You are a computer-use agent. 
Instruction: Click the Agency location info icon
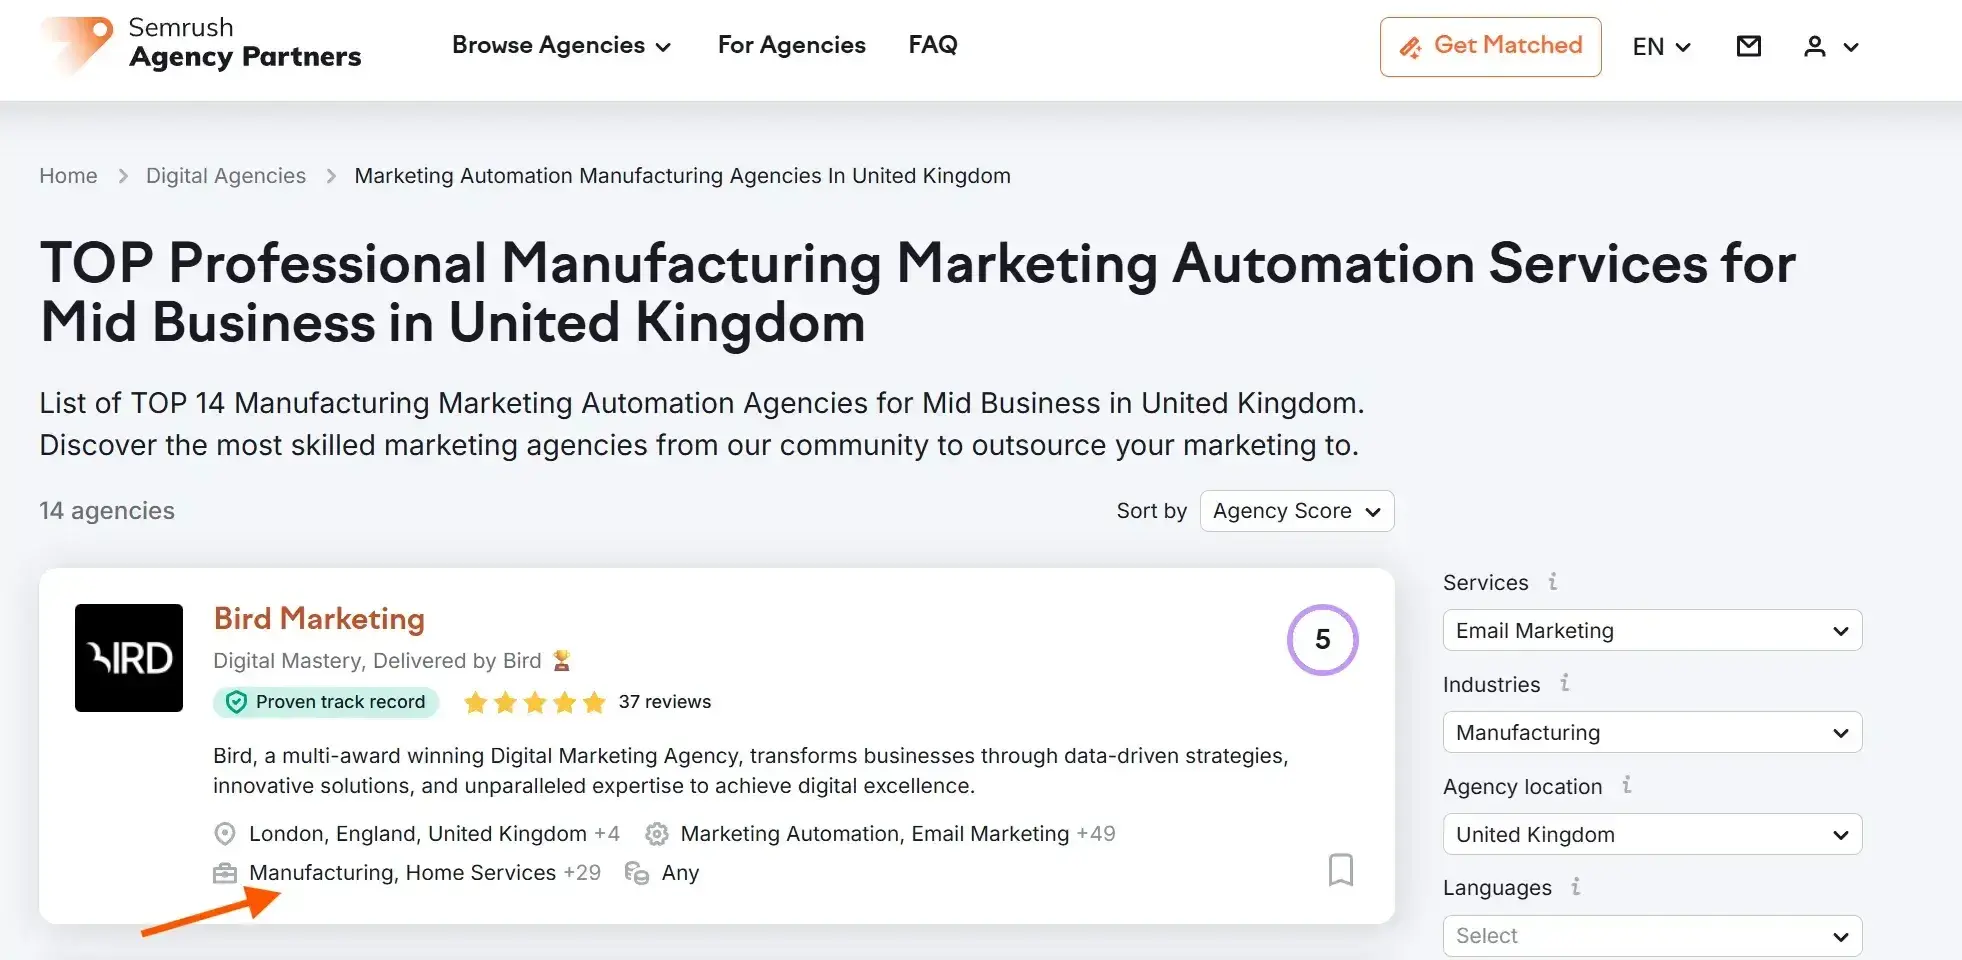pyautogui.click(x=1628, y=786)
